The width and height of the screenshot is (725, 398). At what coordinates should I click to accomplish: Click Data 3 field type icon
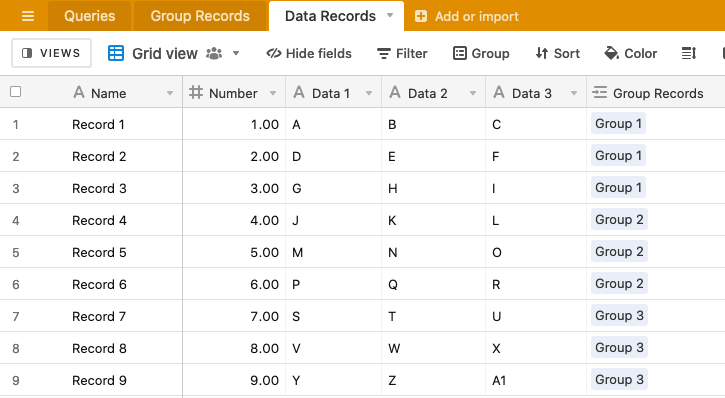tap(499, 92)
